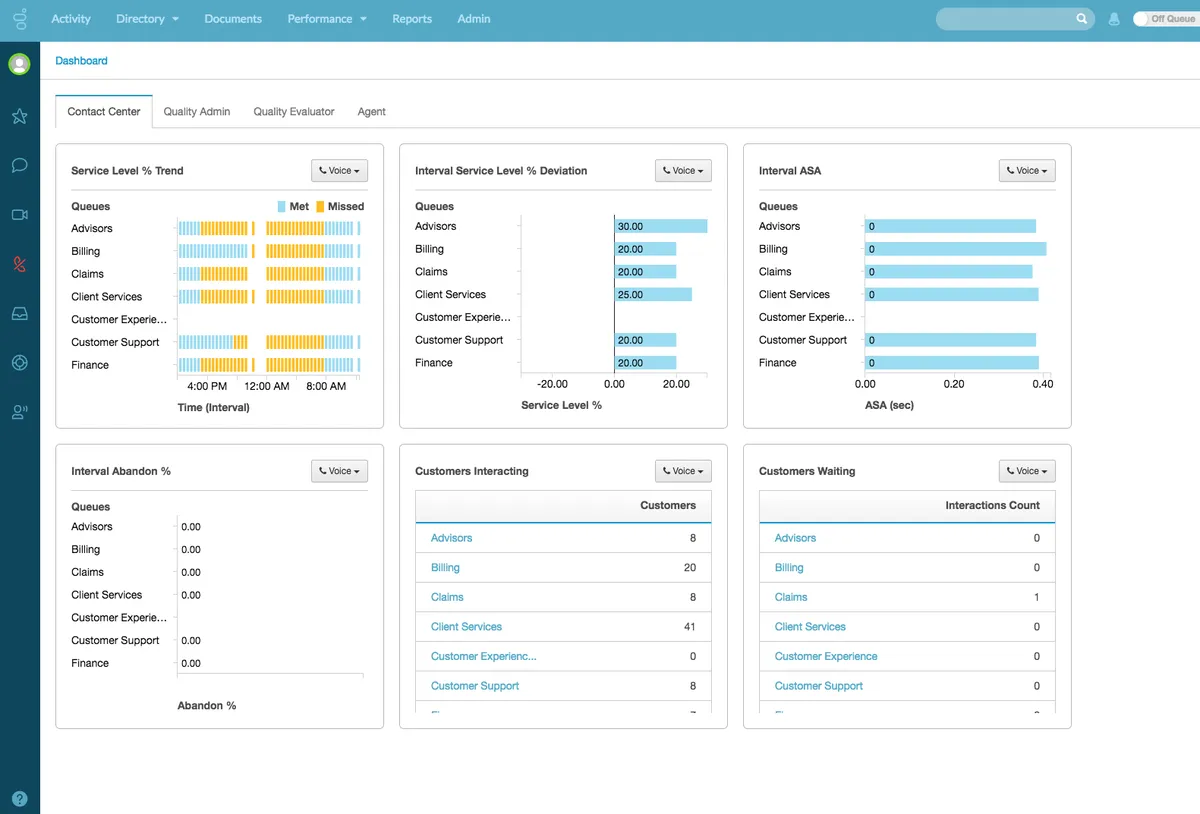Select the Agent tab

coord(371,111)
